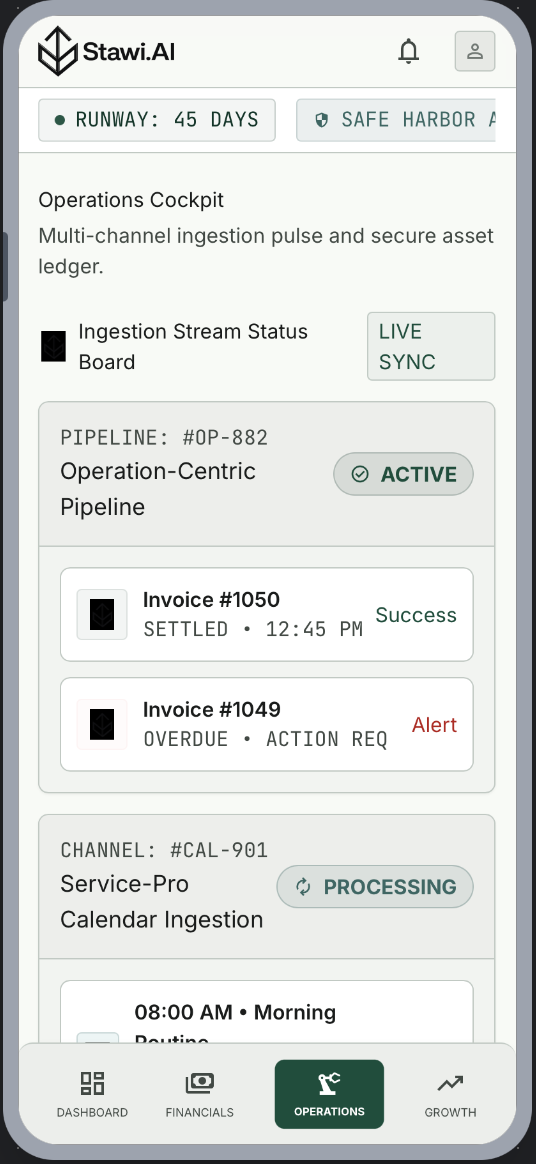Click the Invoice #1050 document icon
This screenshot has width=536, height=1164.
(102, 615)
